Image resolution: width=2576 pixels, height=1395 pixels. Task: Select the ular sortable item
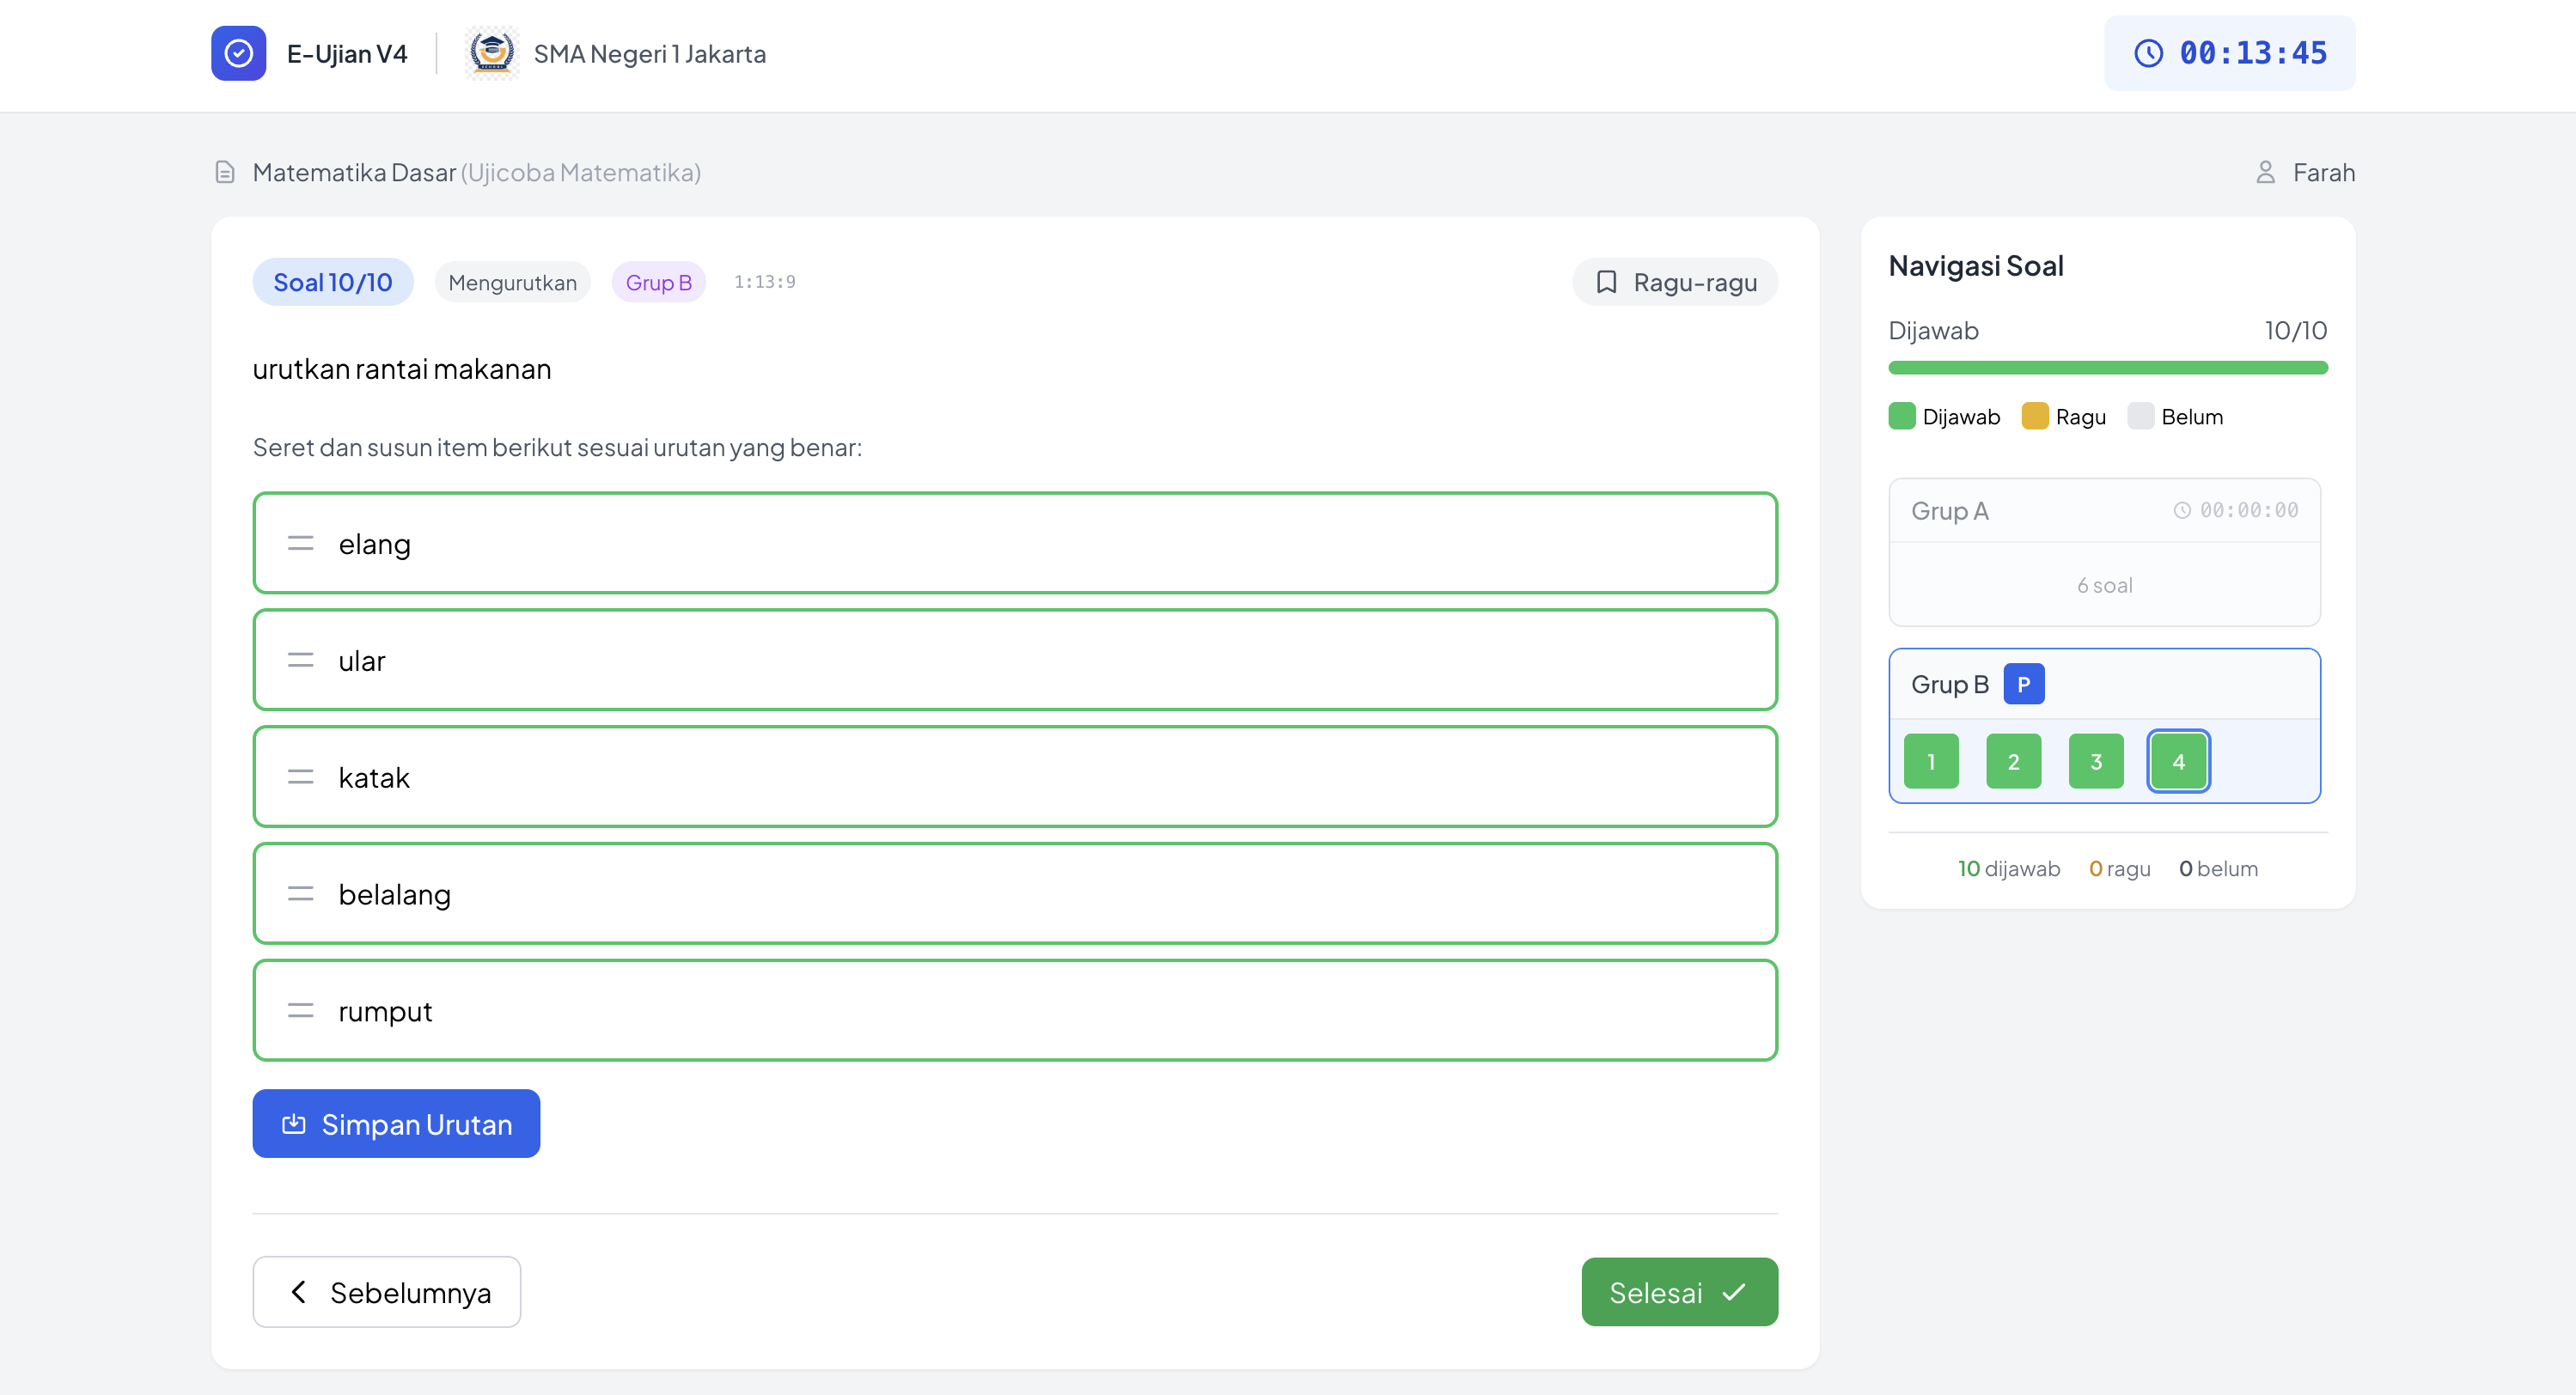pos(1015,660)
